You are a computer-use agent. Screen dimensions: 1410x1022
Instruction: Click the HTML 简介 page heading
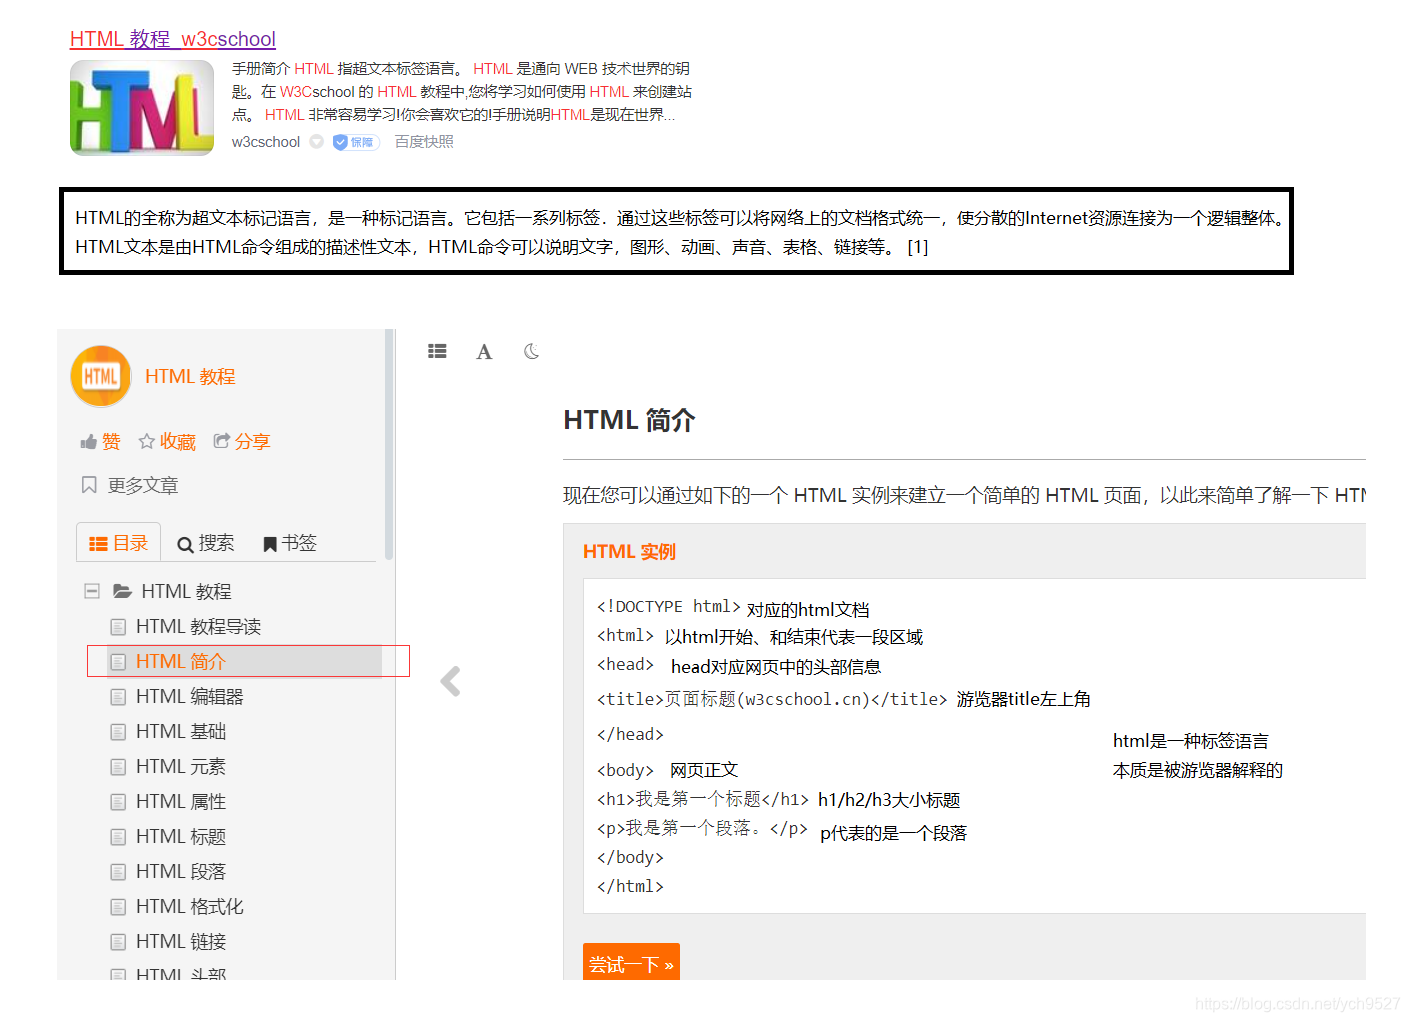click(629, 420)
